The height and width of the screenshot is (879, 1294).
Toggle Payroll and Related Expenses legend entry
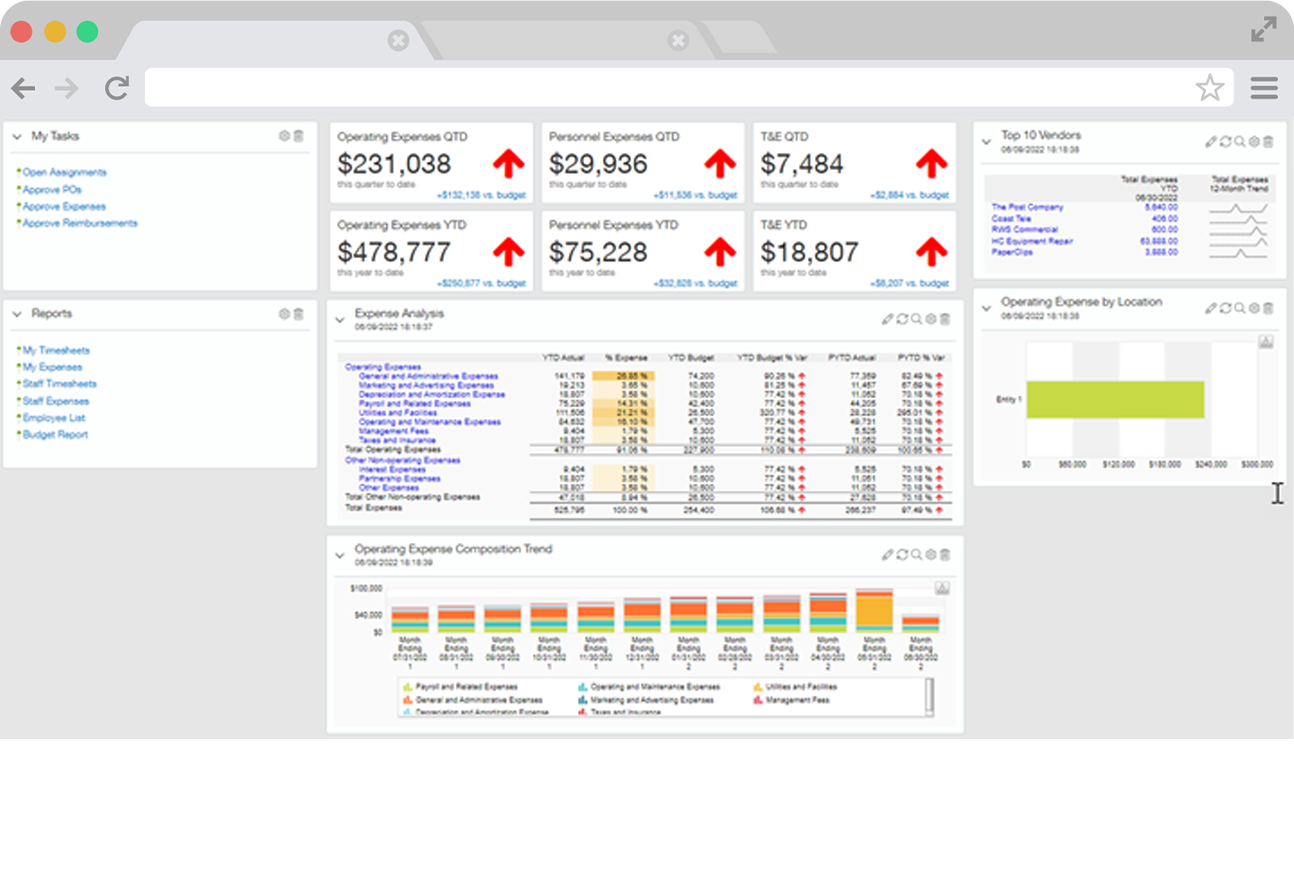pyautogui.click(x=449, y=687)
